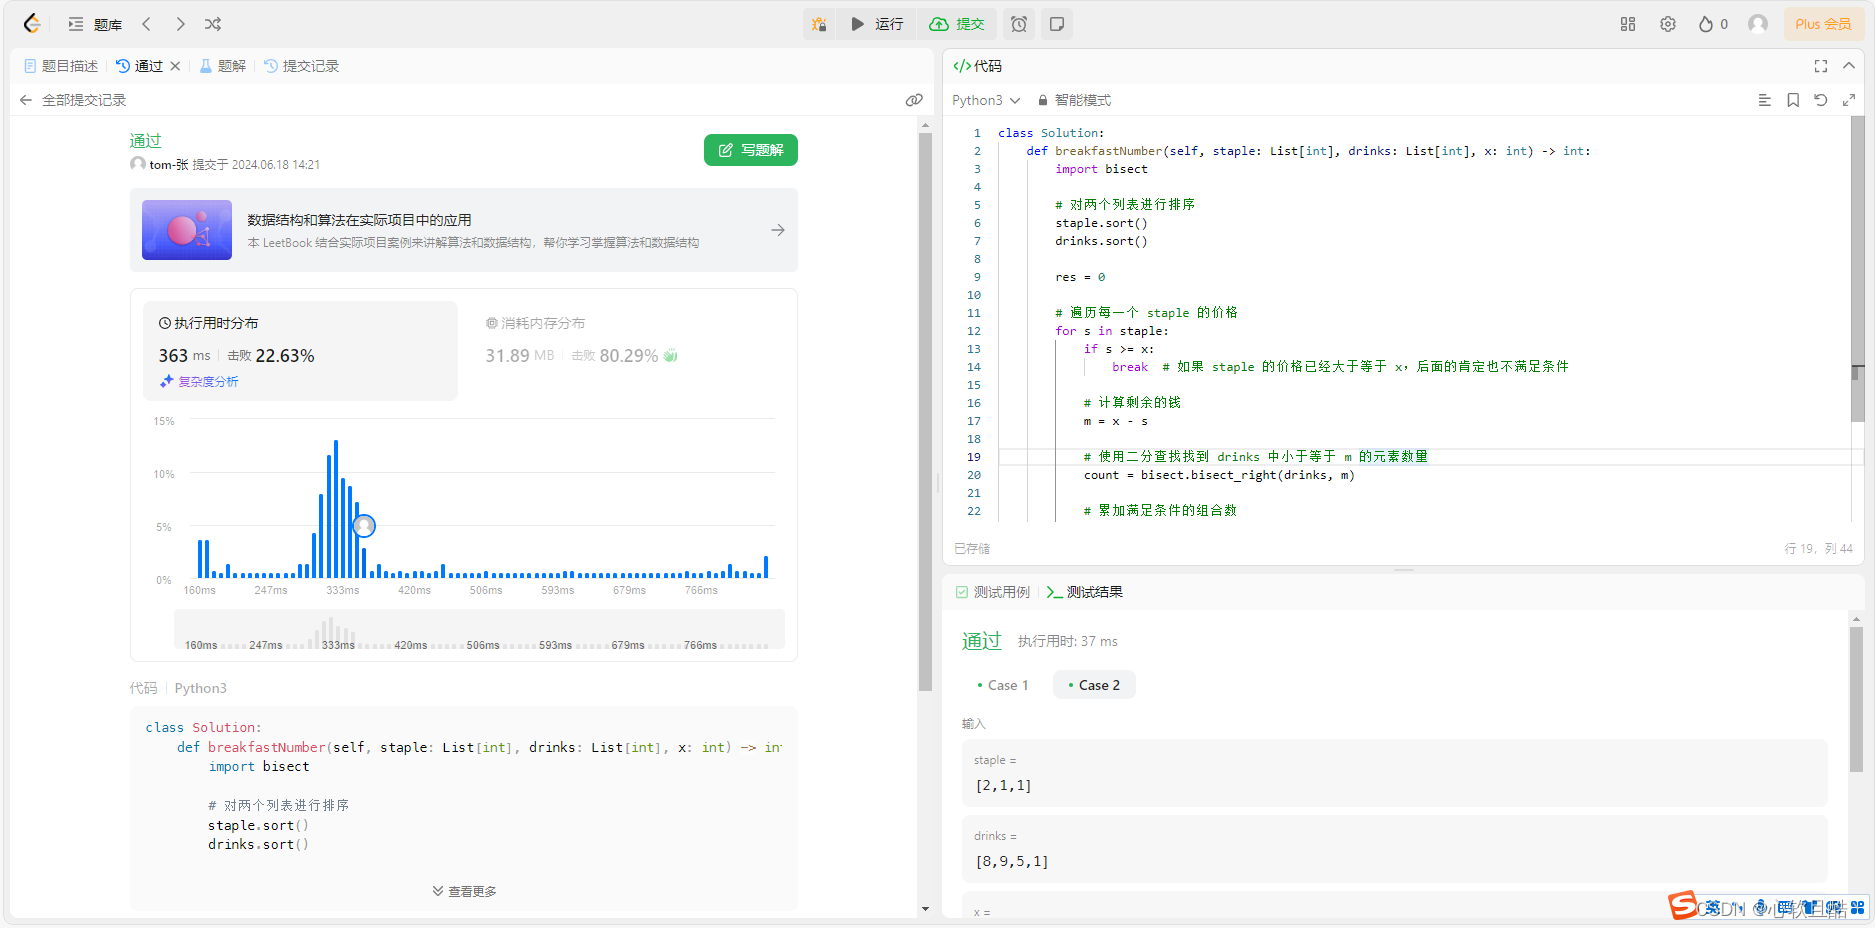Open the Case 2 test case tab

[1094, 684]
